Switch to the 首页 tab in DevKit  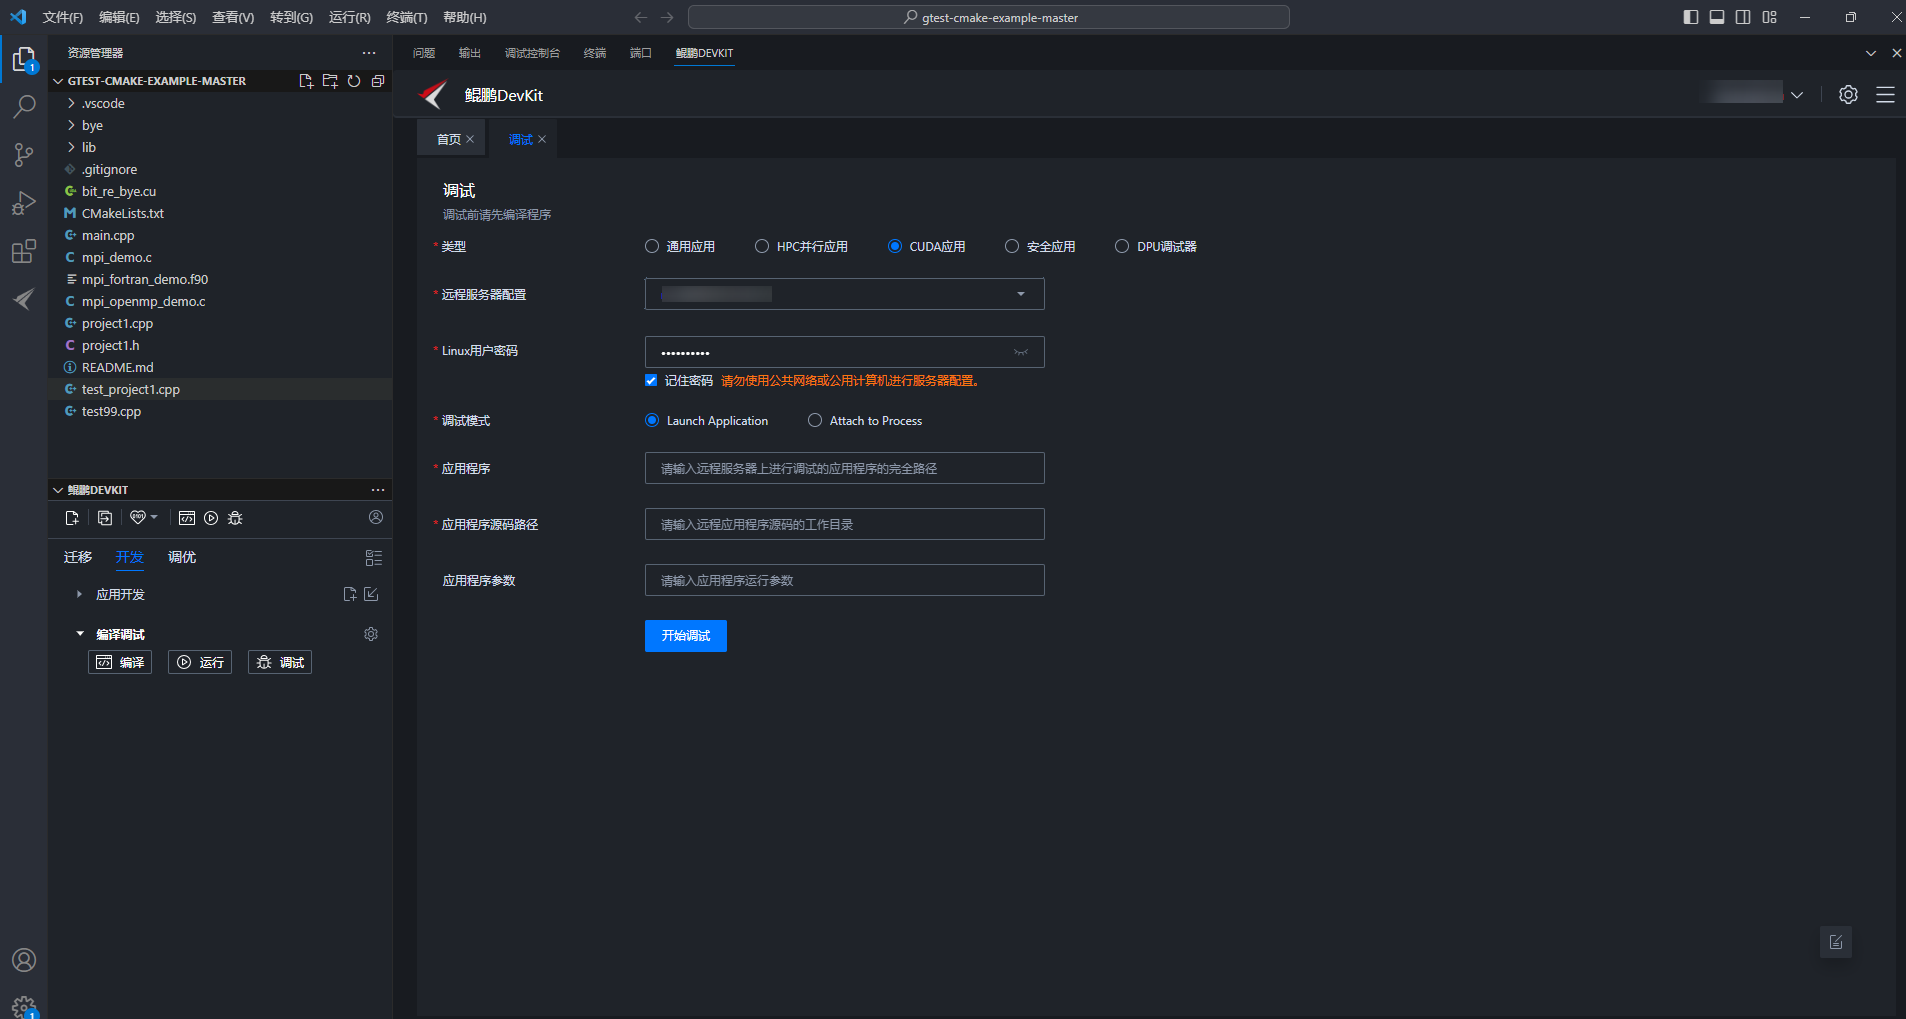click(449, 139)
